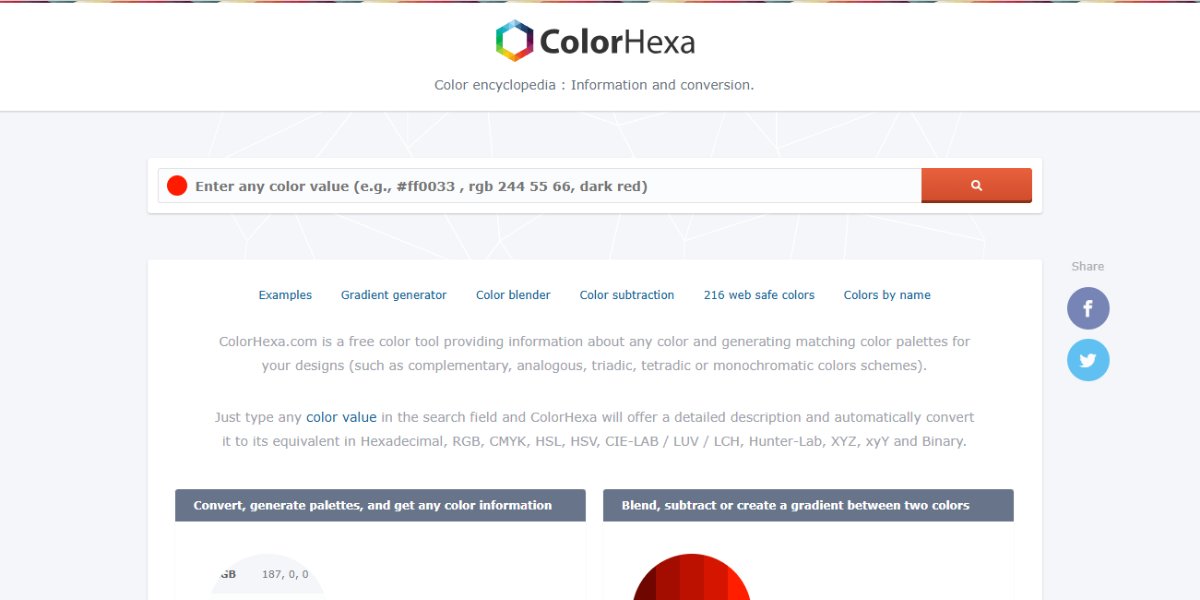Open the Color subtraction tool
This screenshot has width=1200, height=600.
click(x=627, y=294)
